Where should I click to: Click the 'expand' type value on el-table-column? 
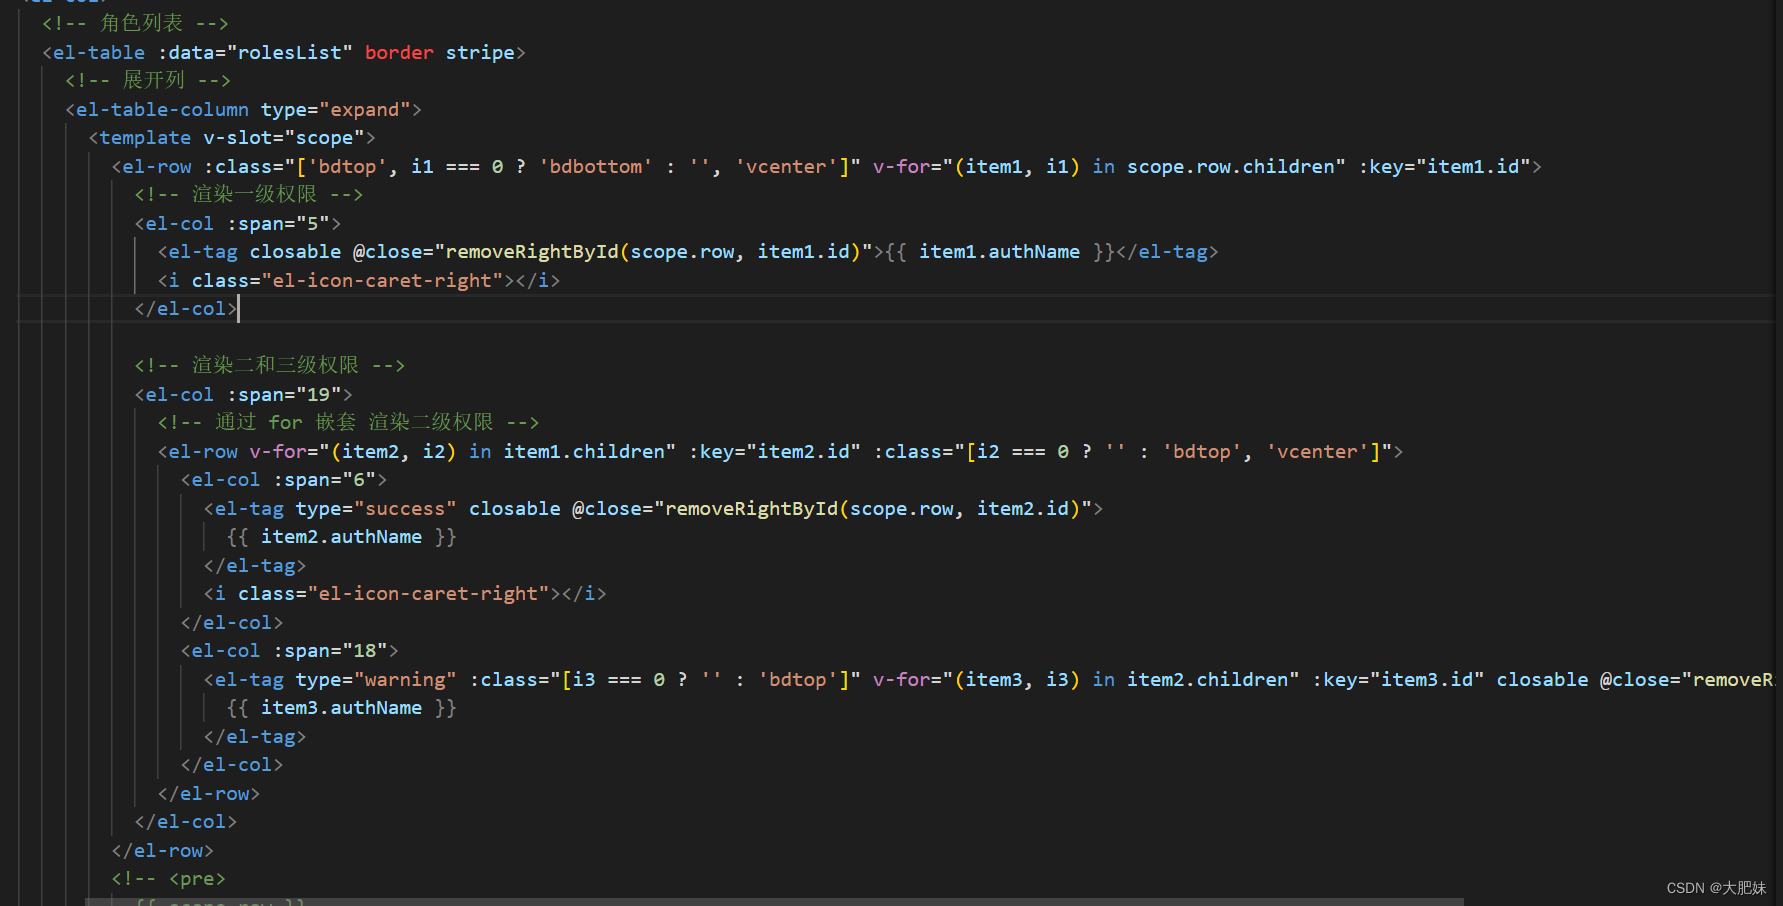coord(365,109)
